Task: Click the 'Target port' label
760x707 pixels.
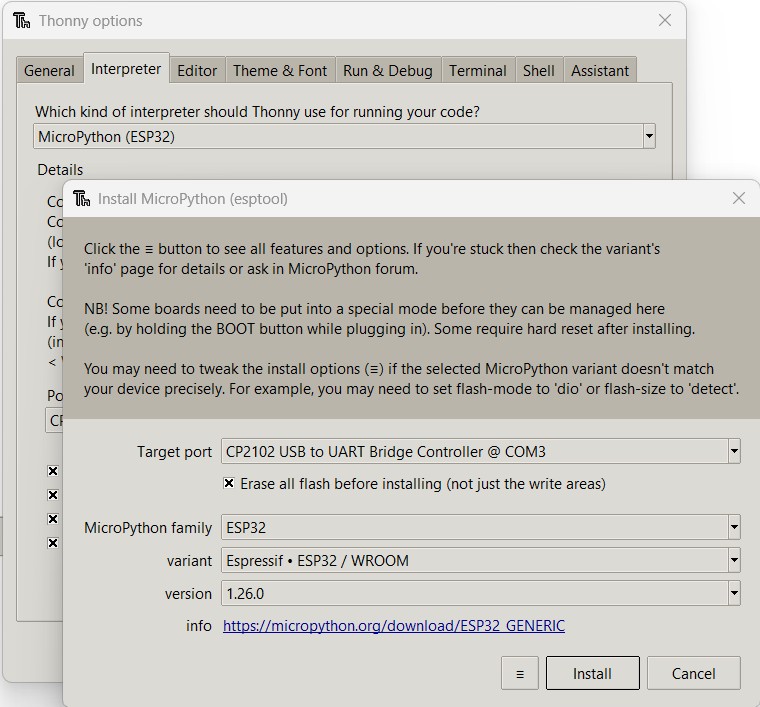Action: click(x=174, y=452)
